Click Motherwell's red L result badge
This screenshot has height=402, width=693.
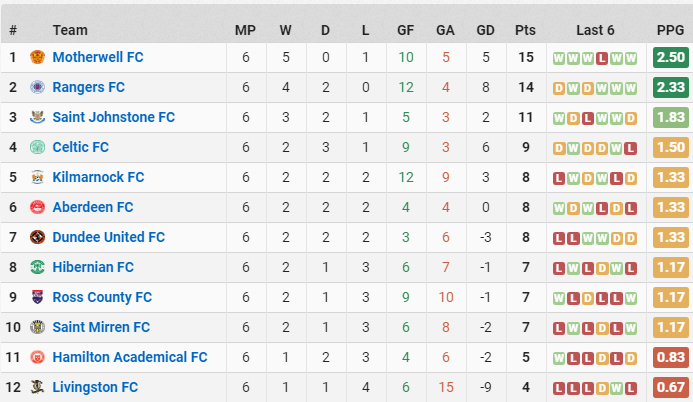click(x=602, y=58)
